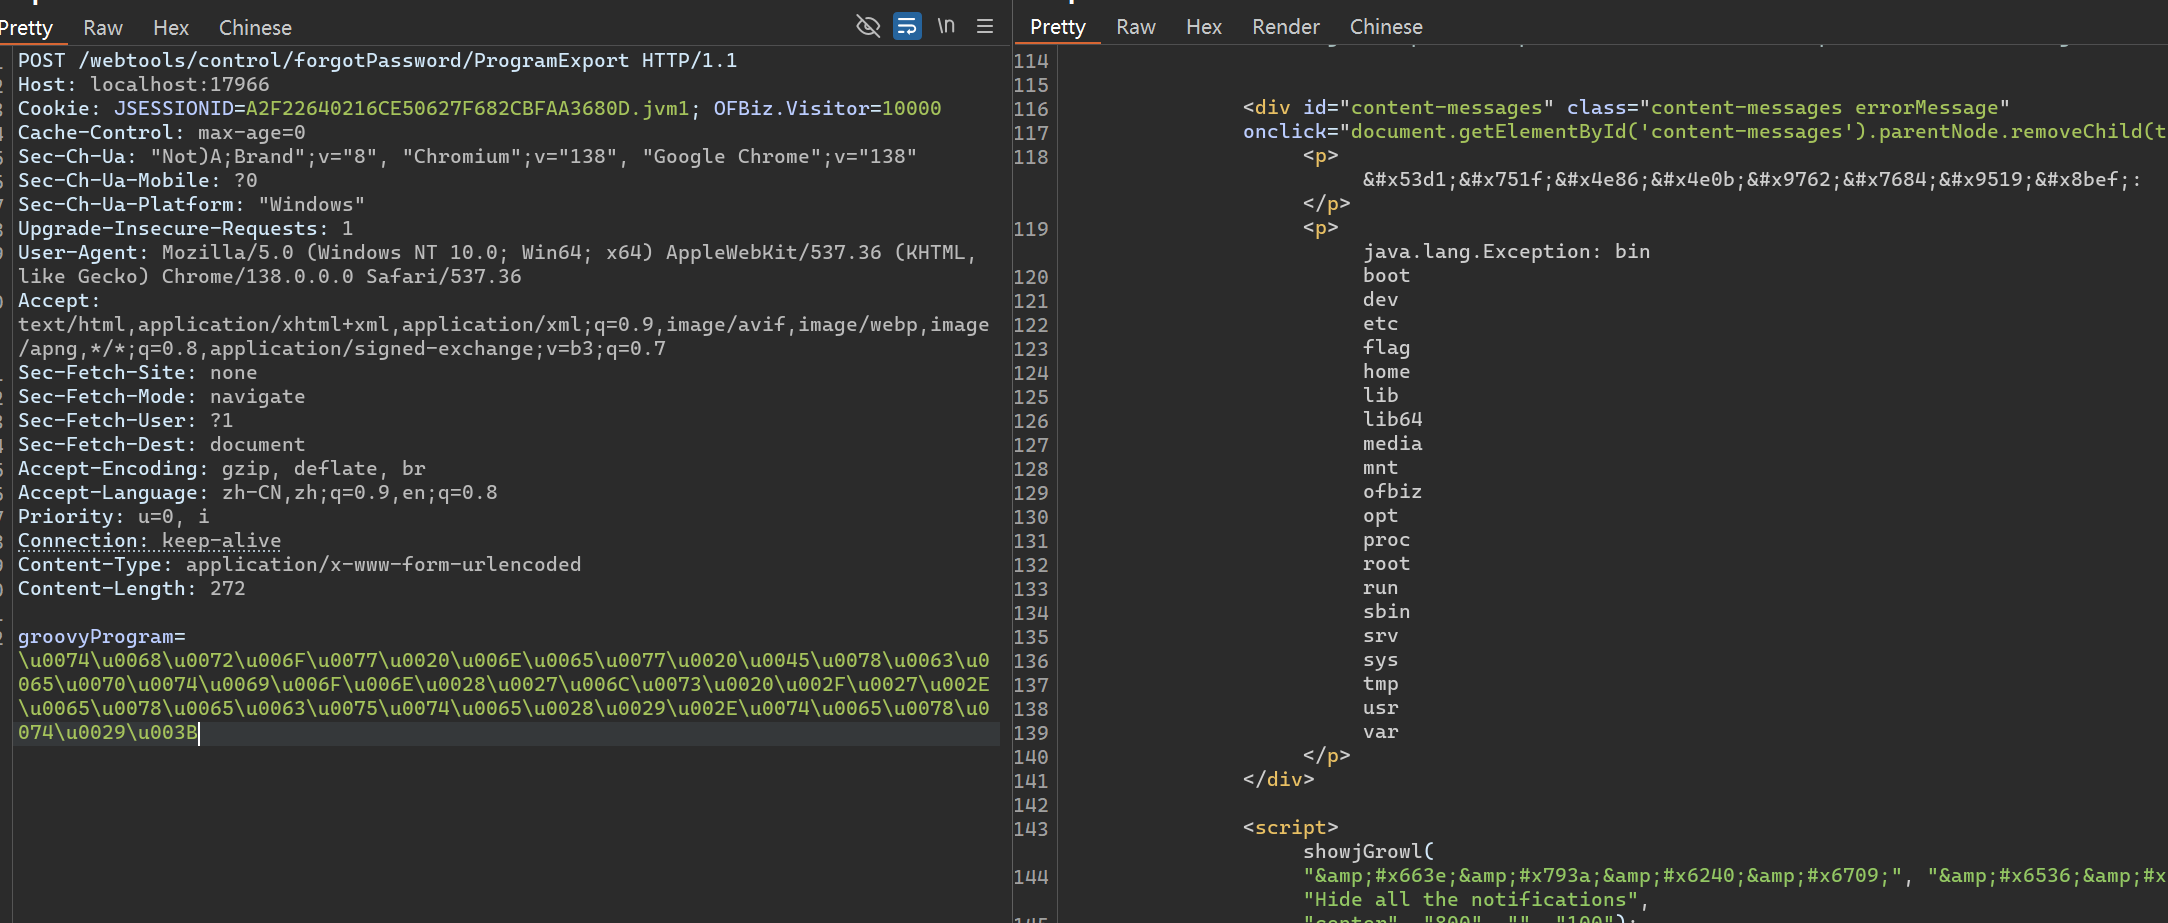Open the response Render tab
This screenshot has height=923, width=2168.
[1286, 27]
